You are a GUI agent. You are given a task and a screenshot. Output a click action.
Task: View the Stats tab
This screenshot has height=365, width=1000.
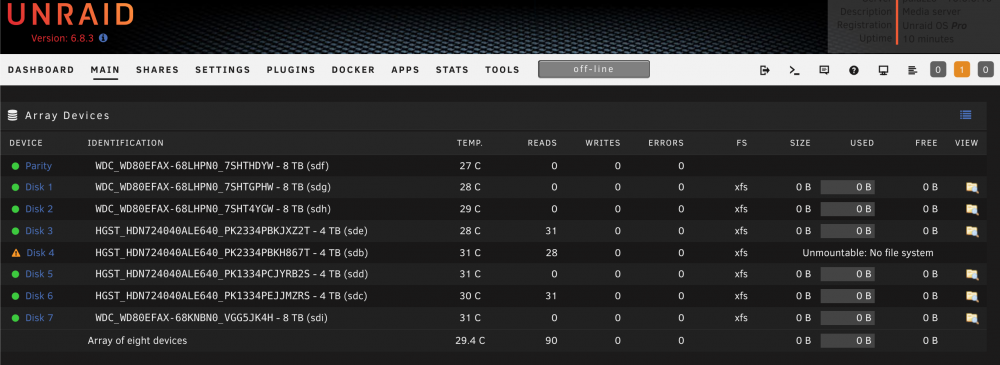click(452, 70)
